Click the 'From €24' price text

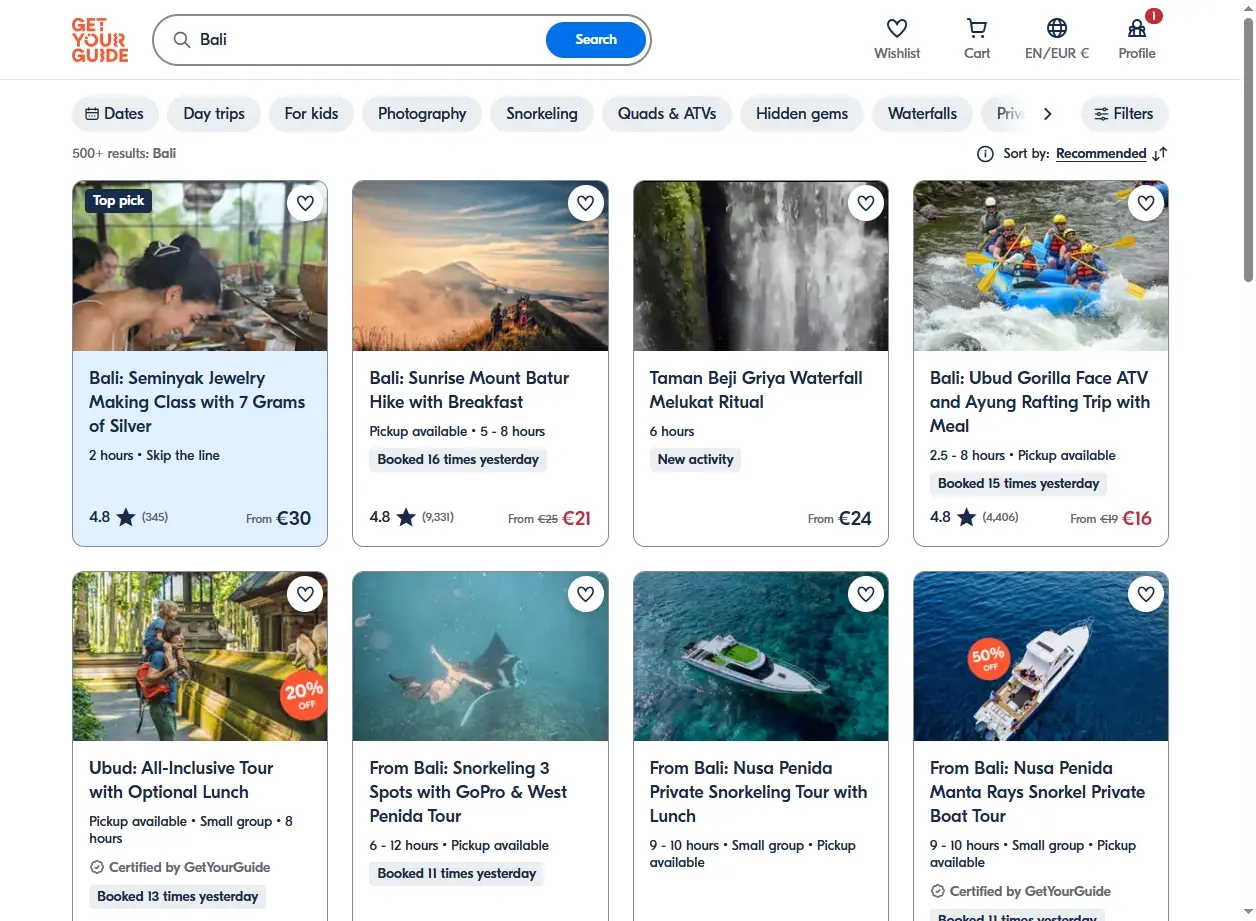840,518
